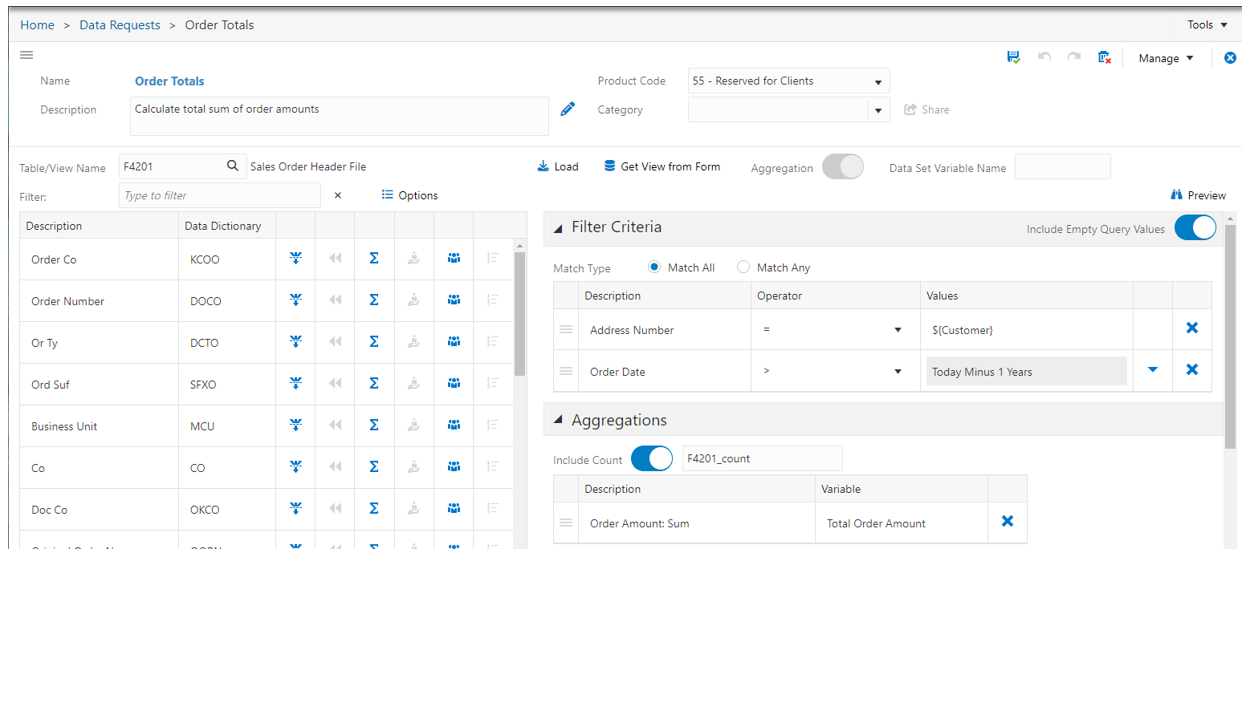Turn off the Include Count toggle
The width and height of the screenshot is (1252, 713).
coord(651,458)
